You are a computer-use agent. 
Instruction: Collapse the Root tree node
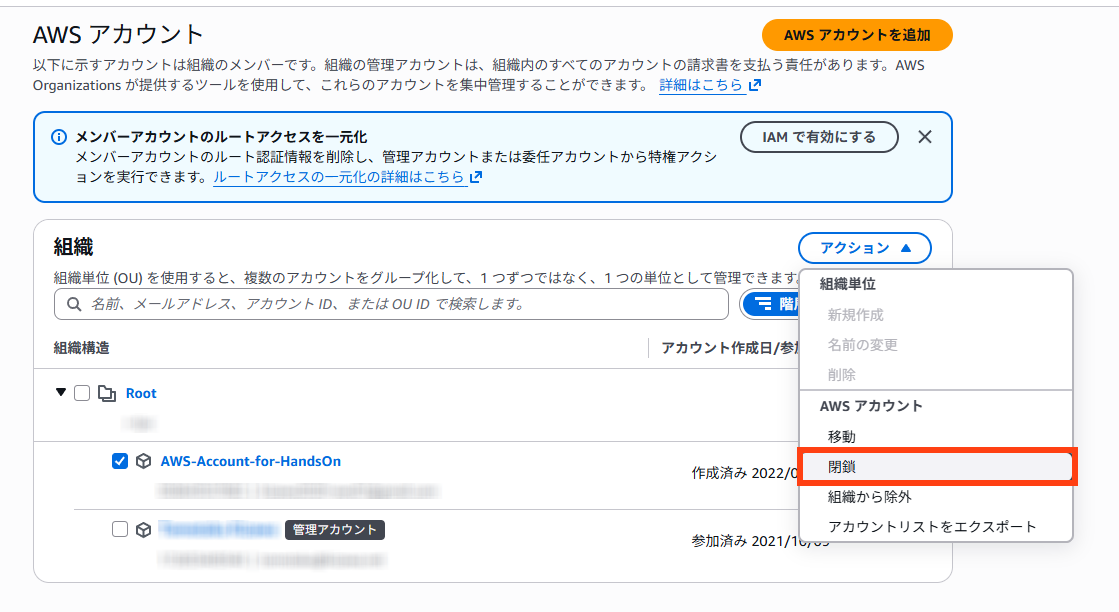[61, 394]
